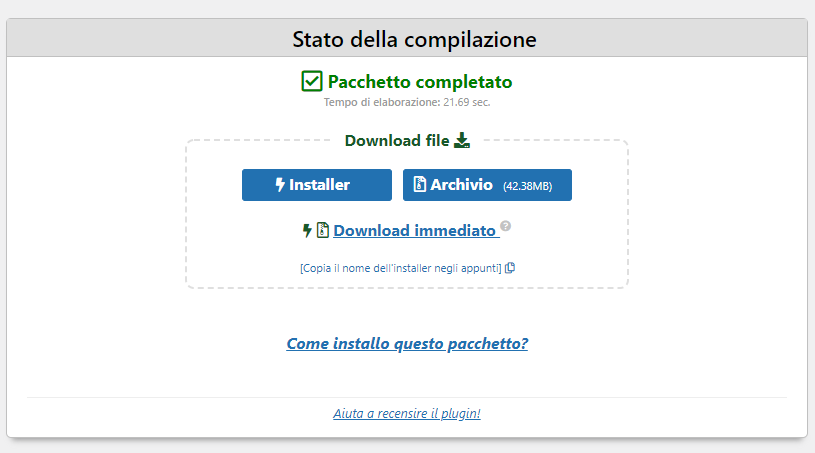The width and height of the screenshot is (815, 453).
Task: Click the lightning bolt icon inside the Installer button
Action: pyautogui.click(x=280, y=185)
